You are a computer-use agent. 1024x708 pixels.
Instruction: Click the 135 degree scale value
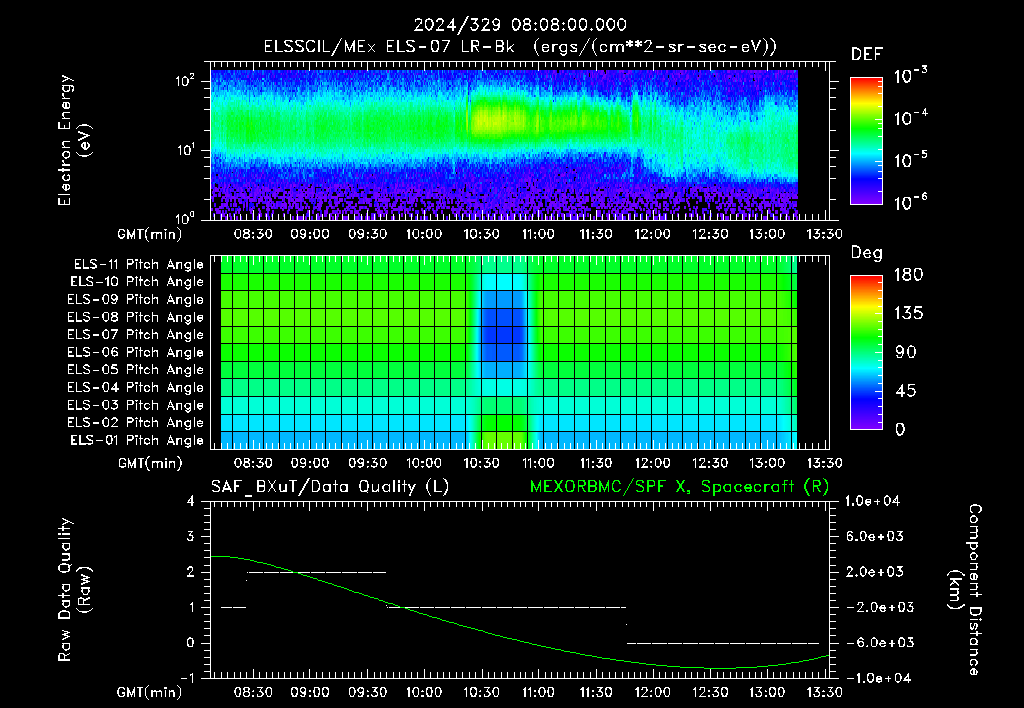[x=908, y=314]
